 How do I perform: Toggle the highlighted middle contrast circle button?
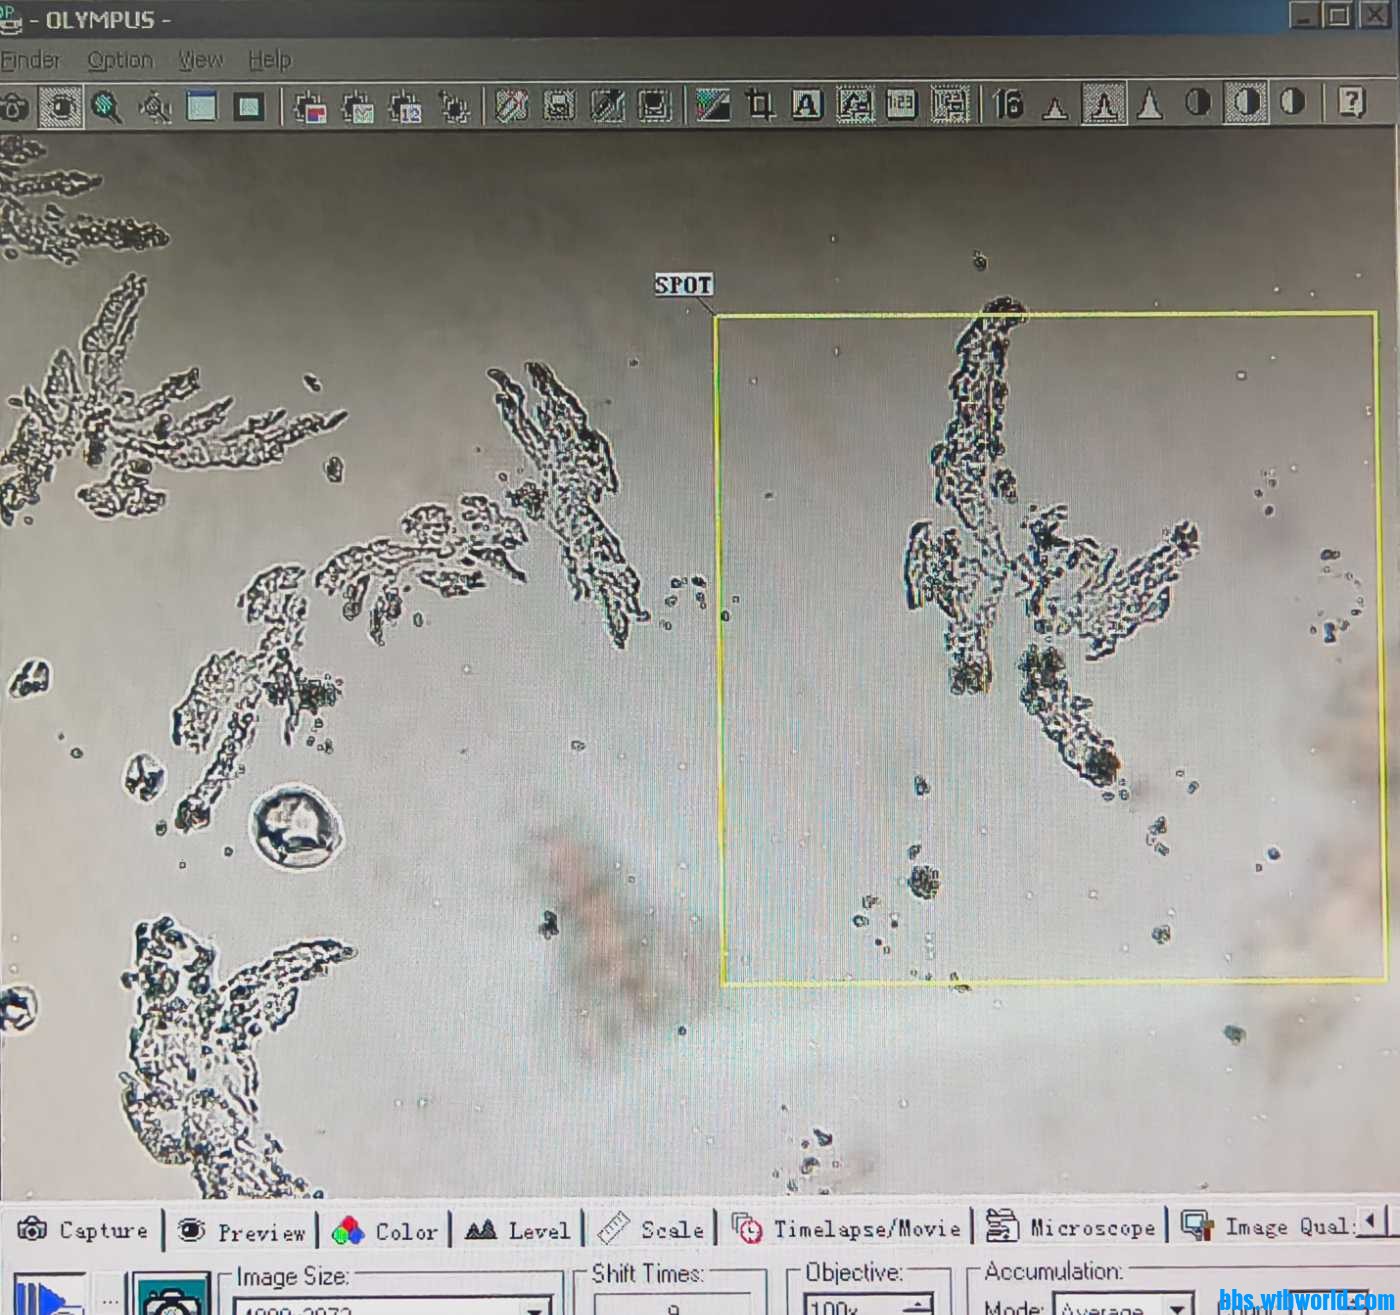click(1245, 103)
